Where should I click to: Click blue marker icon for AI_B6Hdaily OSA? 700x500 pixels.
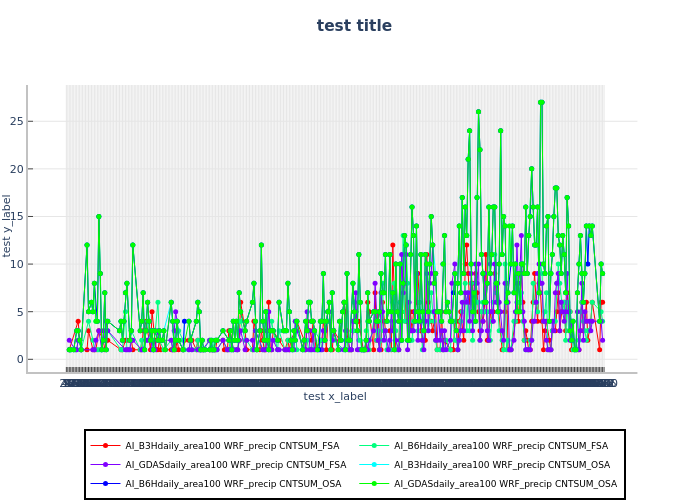105,484
